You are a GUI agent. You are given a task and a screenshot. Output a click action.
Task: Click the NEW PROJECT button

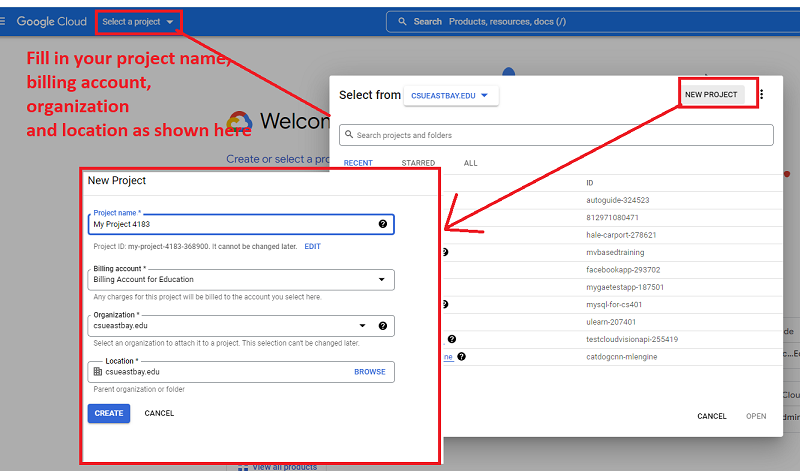coord(711,95)
